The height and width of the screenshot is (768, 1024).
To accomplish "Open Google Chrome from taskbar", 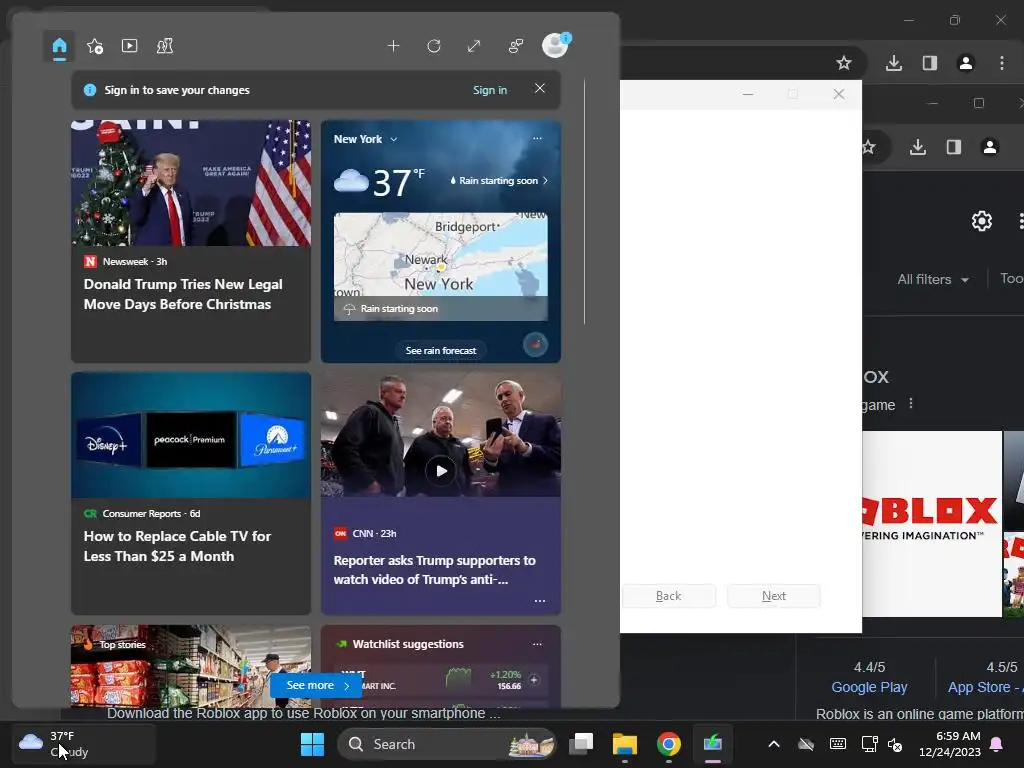I will pyautogui.click(x=669, y=744).
